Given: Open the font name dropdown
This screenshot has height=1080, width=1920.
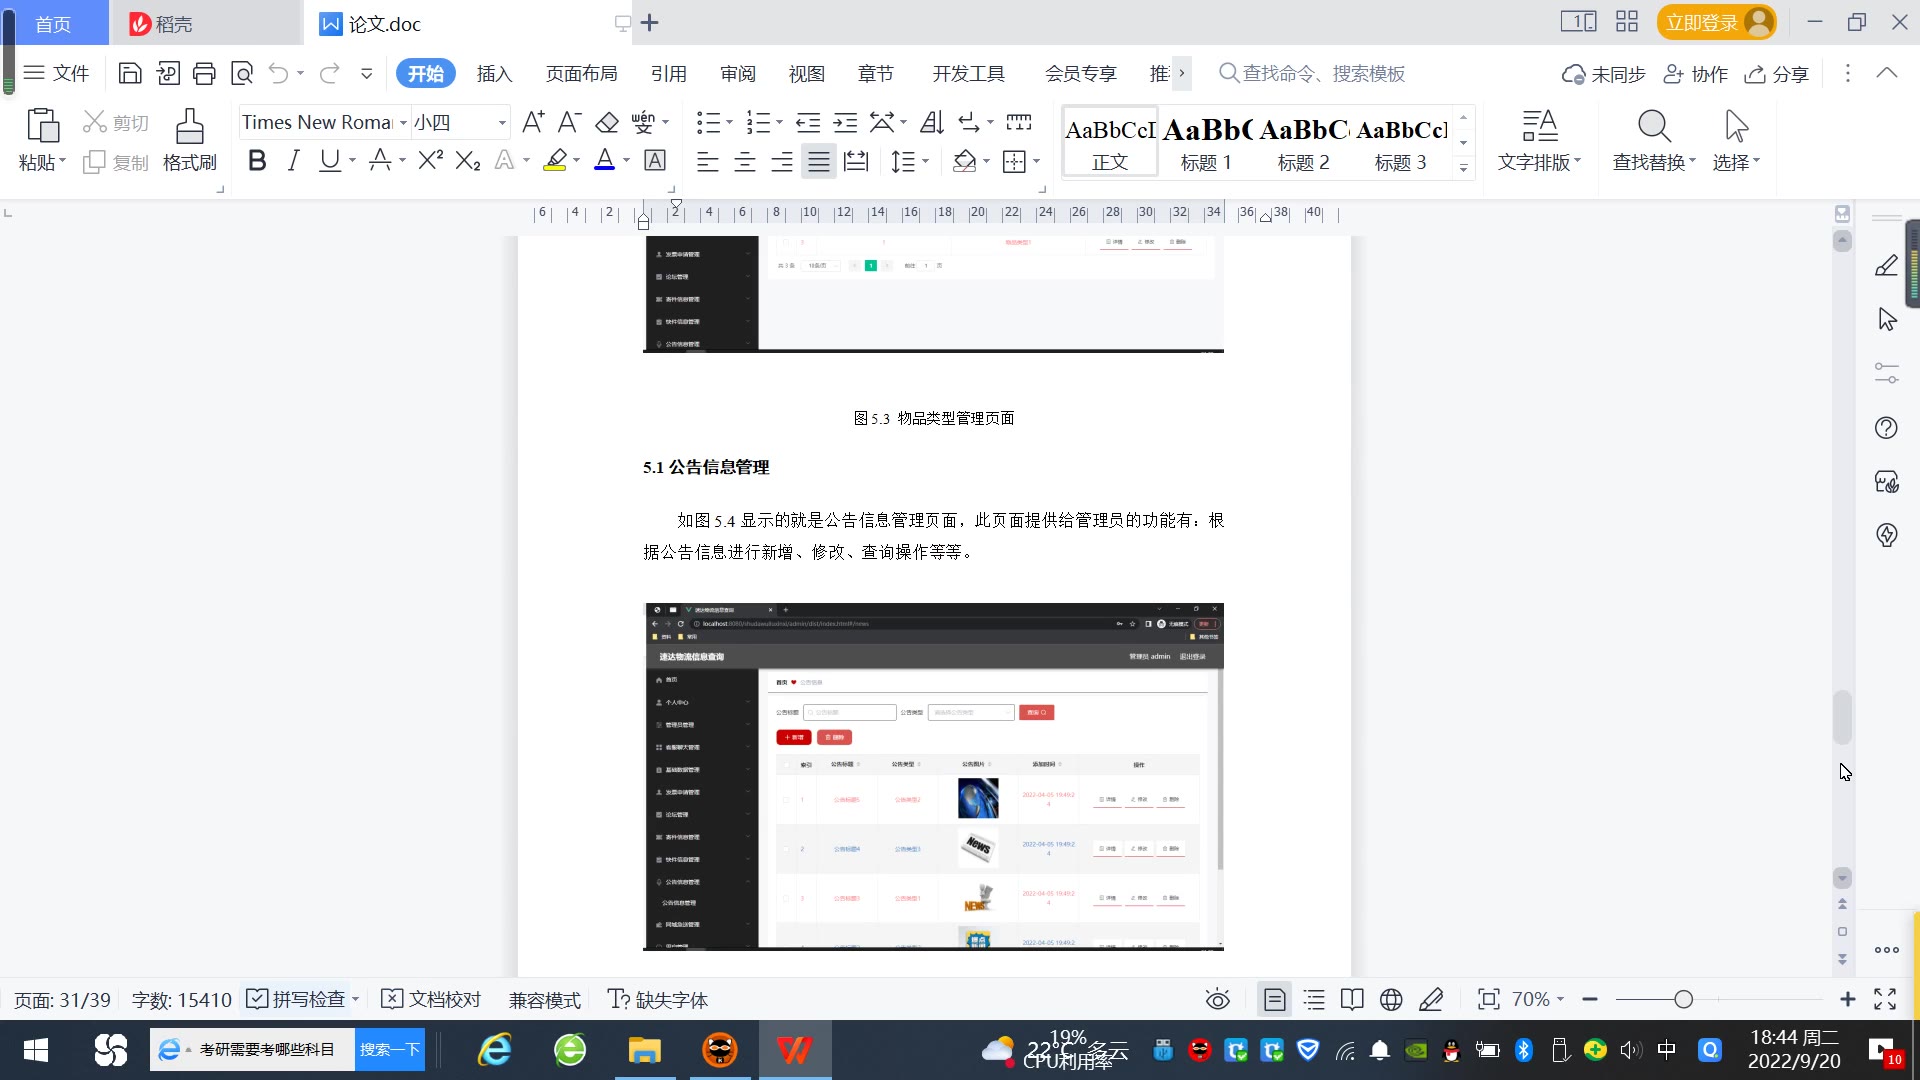Looking at the screenshot, I should [403, 123].
